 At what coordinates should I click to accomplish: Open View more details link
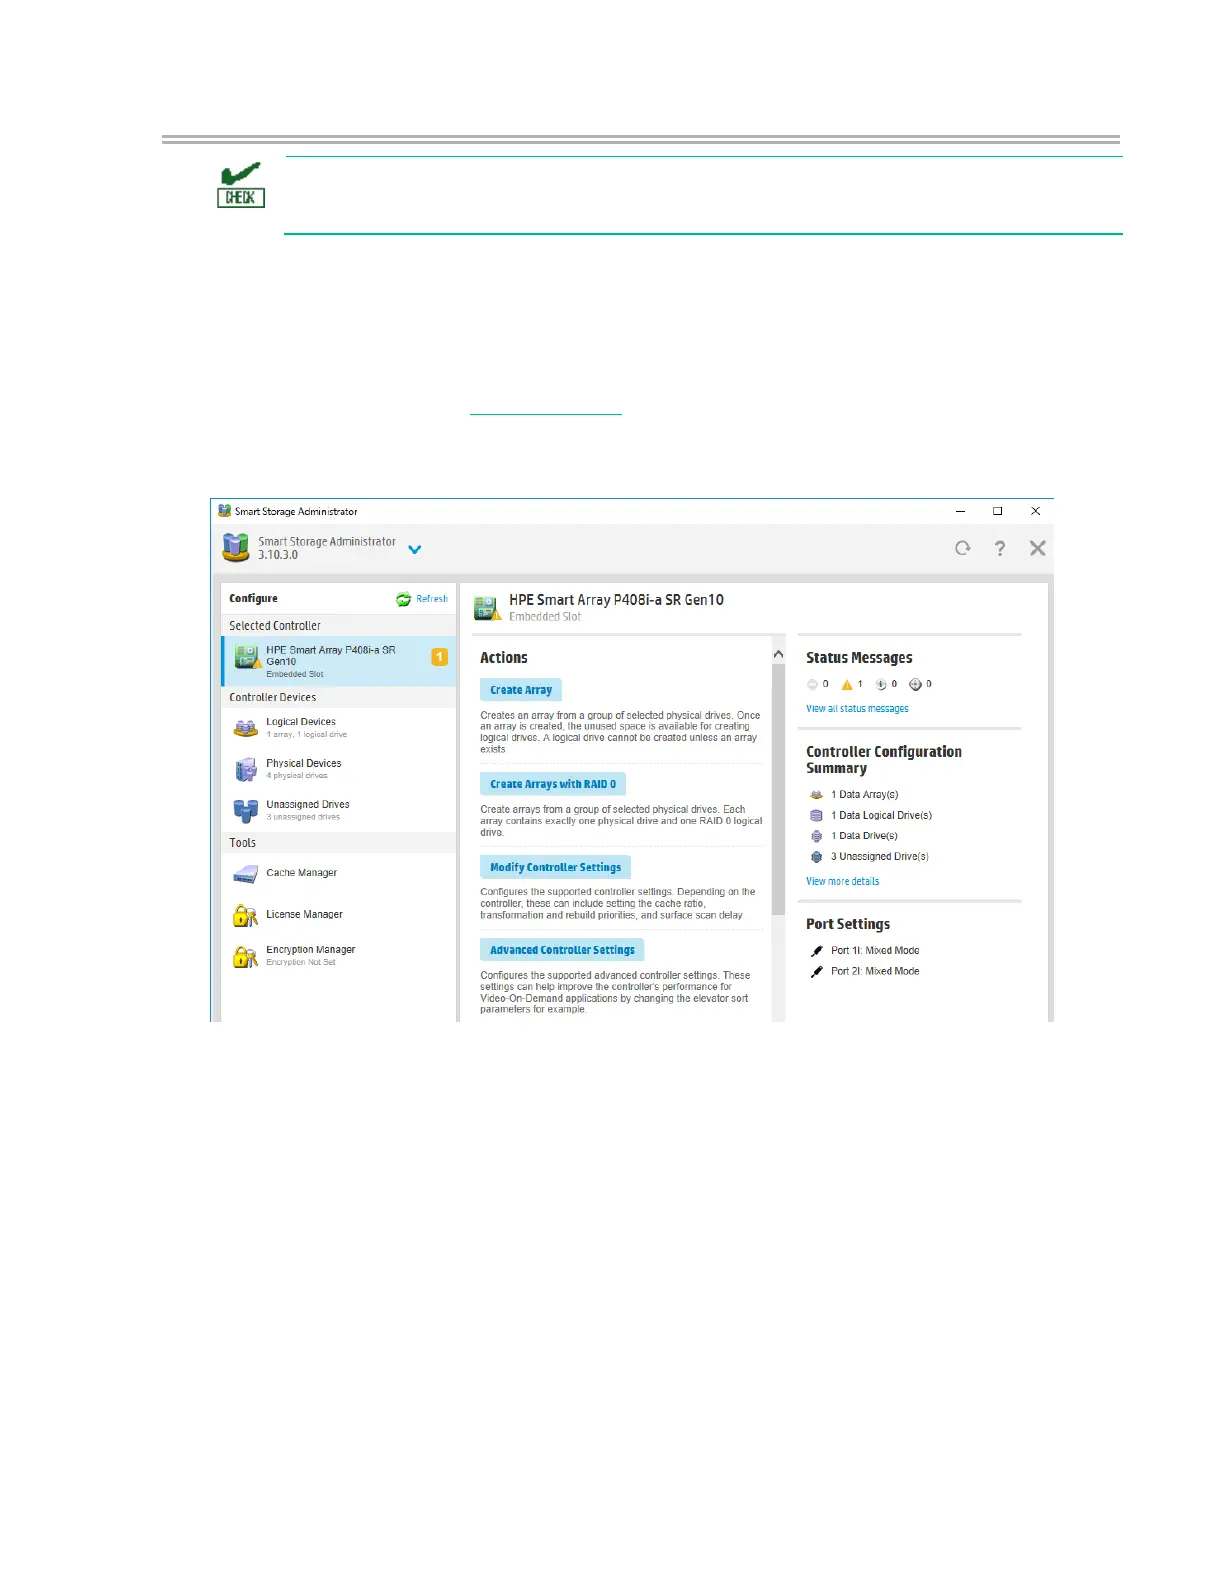click(x=843, y=882)
